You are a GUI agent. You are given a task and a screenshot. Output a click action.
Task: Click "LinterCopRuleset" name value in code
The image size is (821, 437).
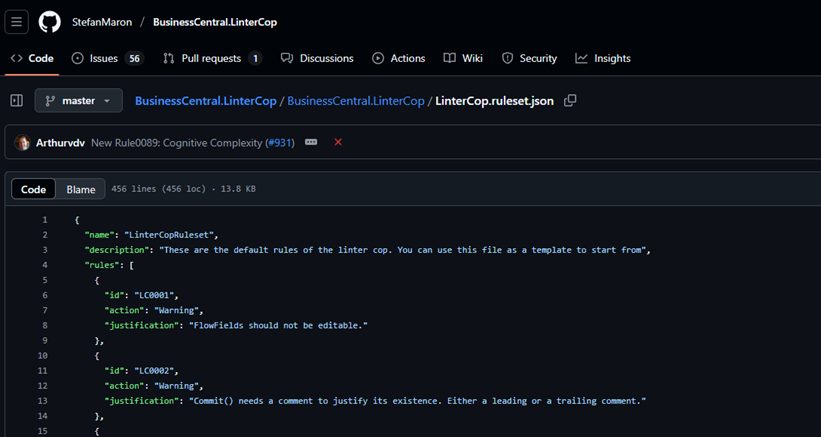(x=168, y=235)
